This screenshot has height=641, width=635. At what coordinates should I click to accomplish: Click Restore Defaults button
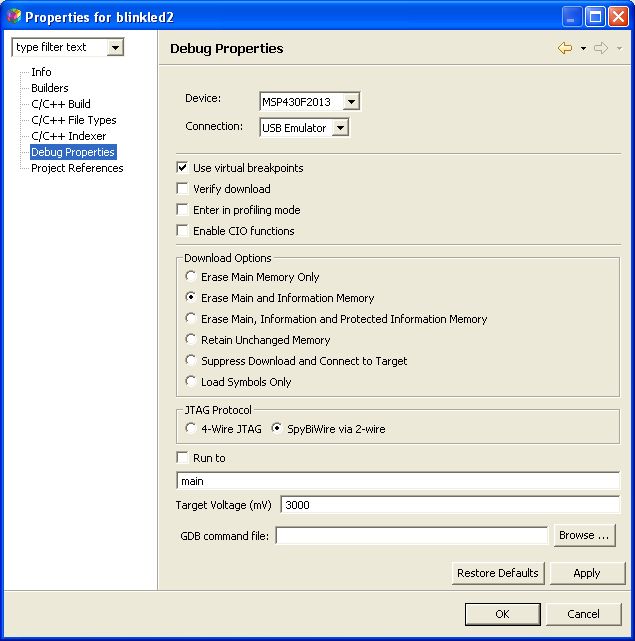pos(498,573)
